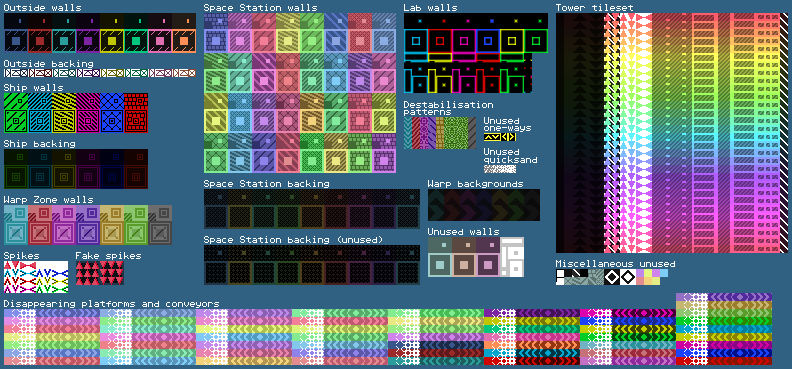Image resolution: width=792 pixels, height=369 pixels.
Task: Click the magenta Lab walls square
Action: point(464,41)
